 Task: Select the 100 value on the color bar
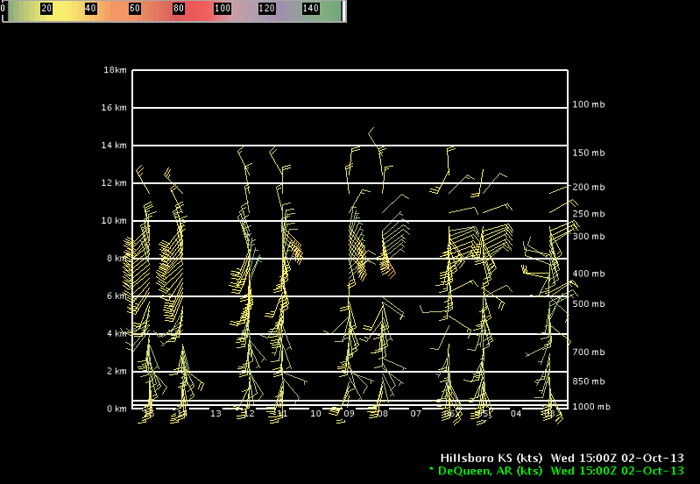[224, 8]
